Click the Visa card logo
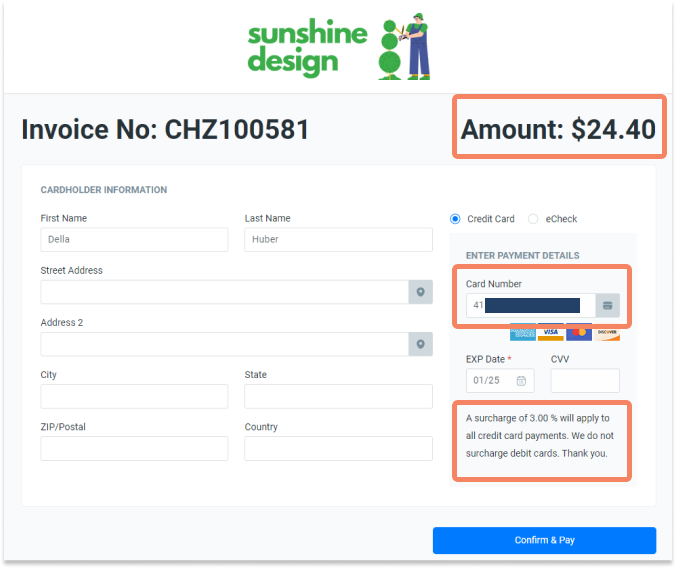This screenshot has height=569, width=676. point(551,332)
